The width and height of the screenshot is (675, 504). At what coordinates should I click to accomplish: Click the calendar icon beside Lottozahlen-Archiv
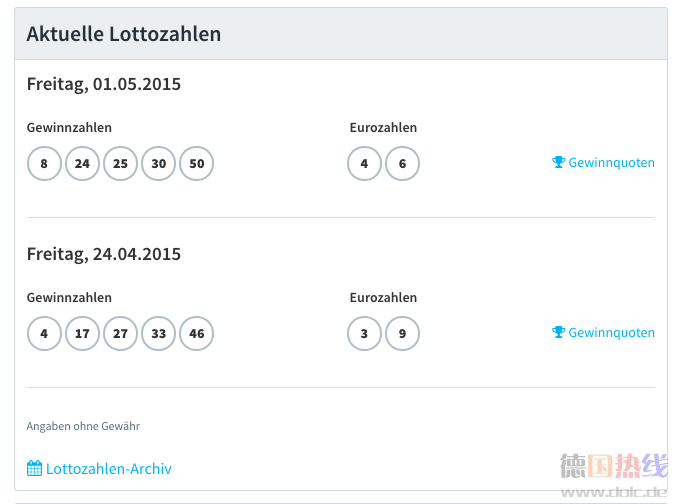(34, 468)
